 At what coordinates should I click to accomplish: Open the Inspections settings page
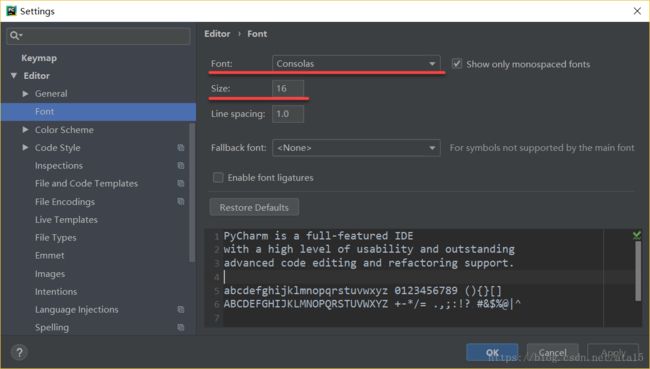(59, 165)
